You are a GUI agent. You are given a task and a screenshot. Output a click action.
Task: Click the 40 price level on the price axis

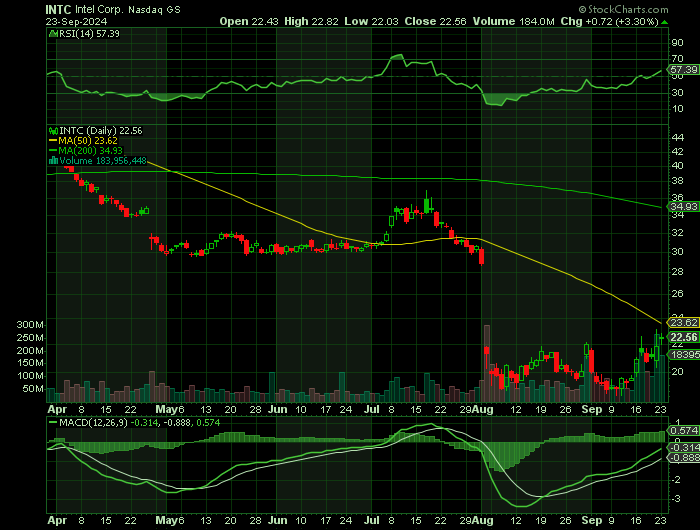tap(677, 166)
